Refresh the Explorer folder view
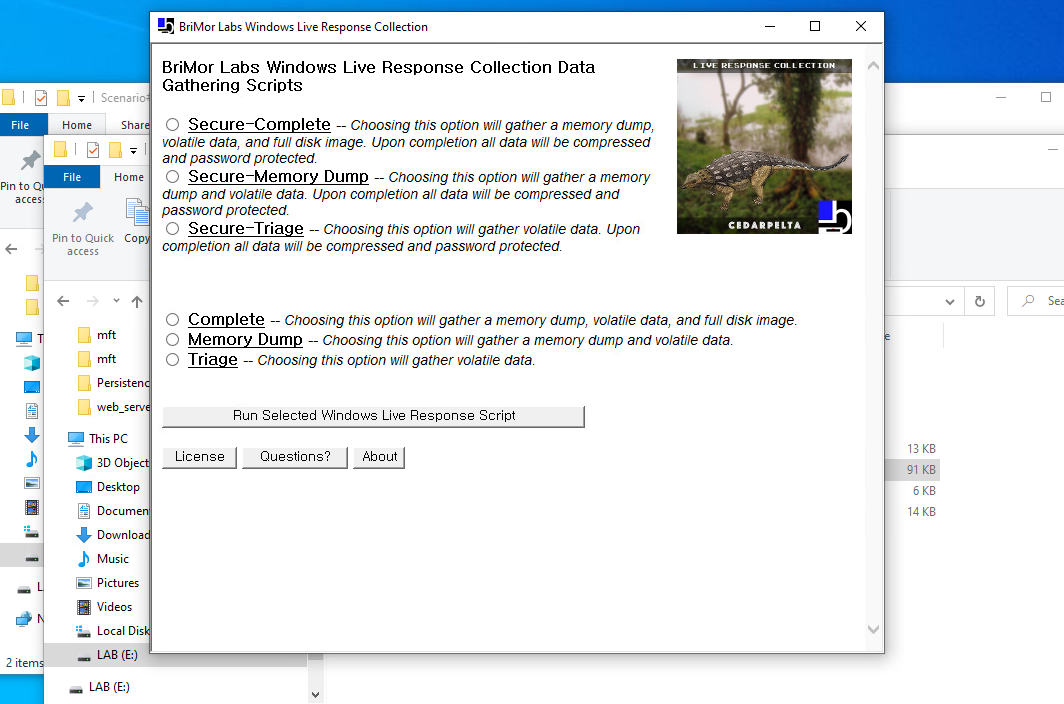The image size is (1064, 704). (980, 301)
